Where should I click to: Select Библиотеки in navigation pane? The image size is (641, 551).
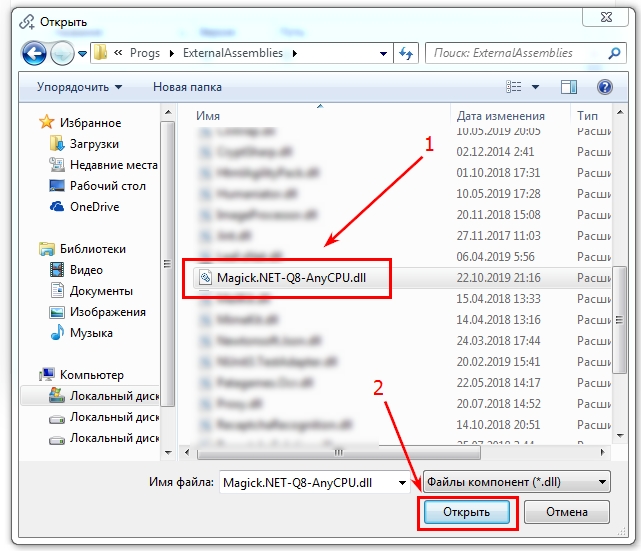[93, 249]
